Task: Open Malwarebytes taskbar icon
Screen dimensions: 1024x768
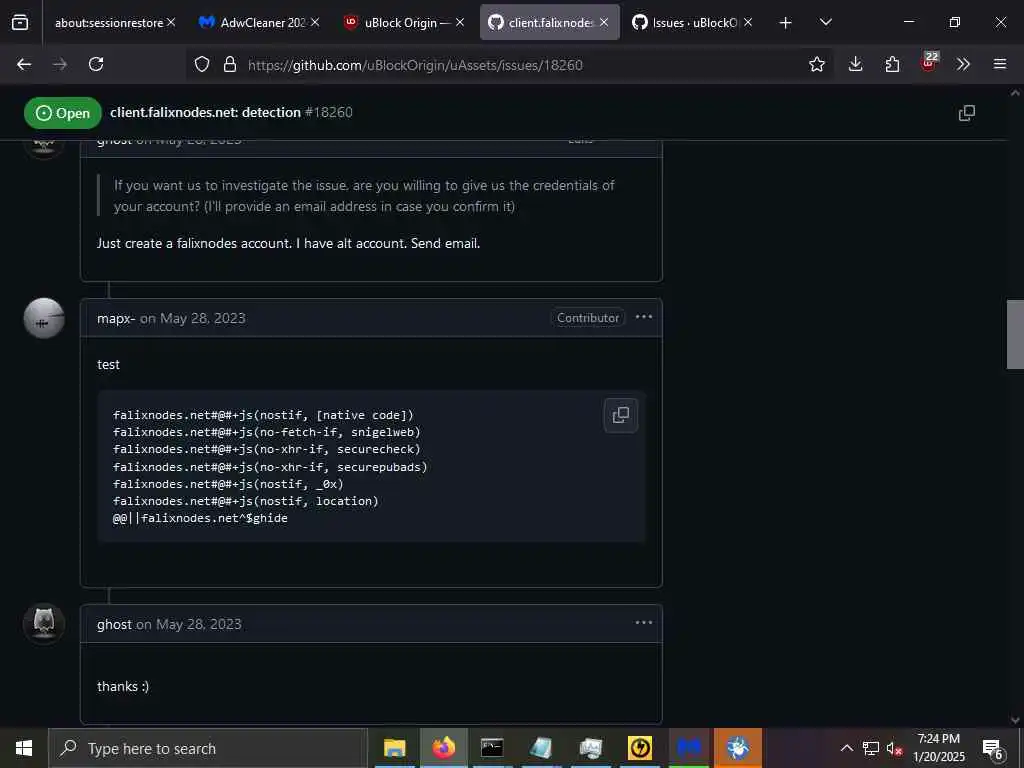Action: 689,748
